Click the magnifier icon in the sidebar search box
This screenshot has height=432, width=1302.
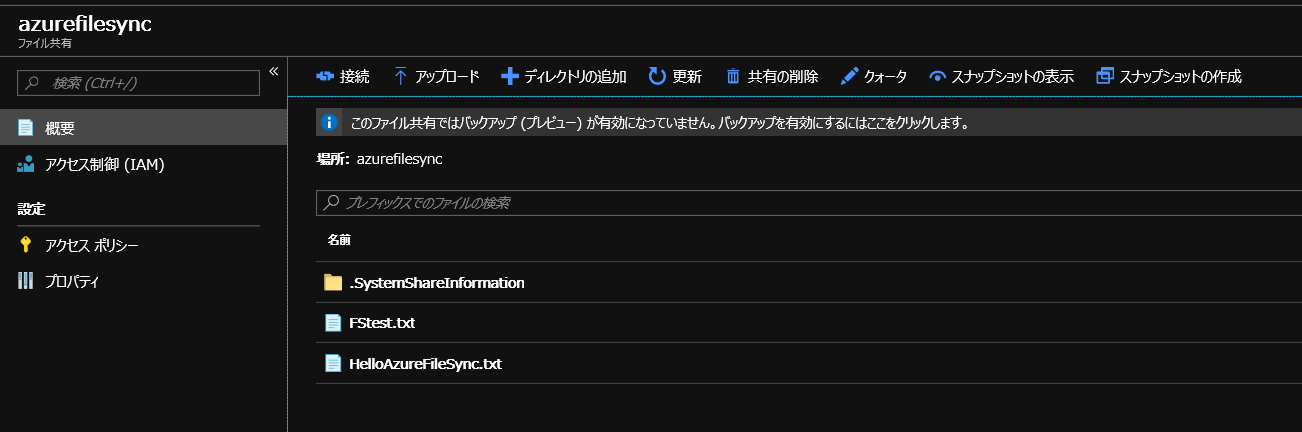(x=32, y=83)
